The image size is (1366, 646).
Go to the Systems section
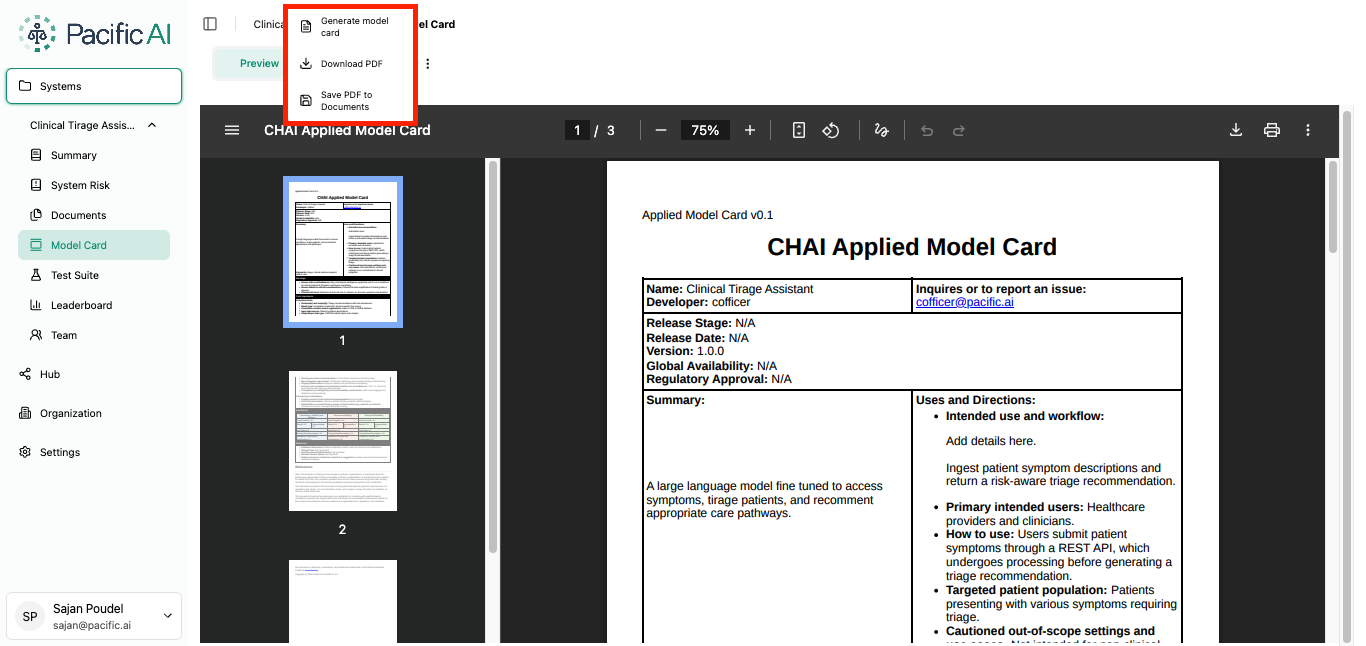tap(60, 86)
